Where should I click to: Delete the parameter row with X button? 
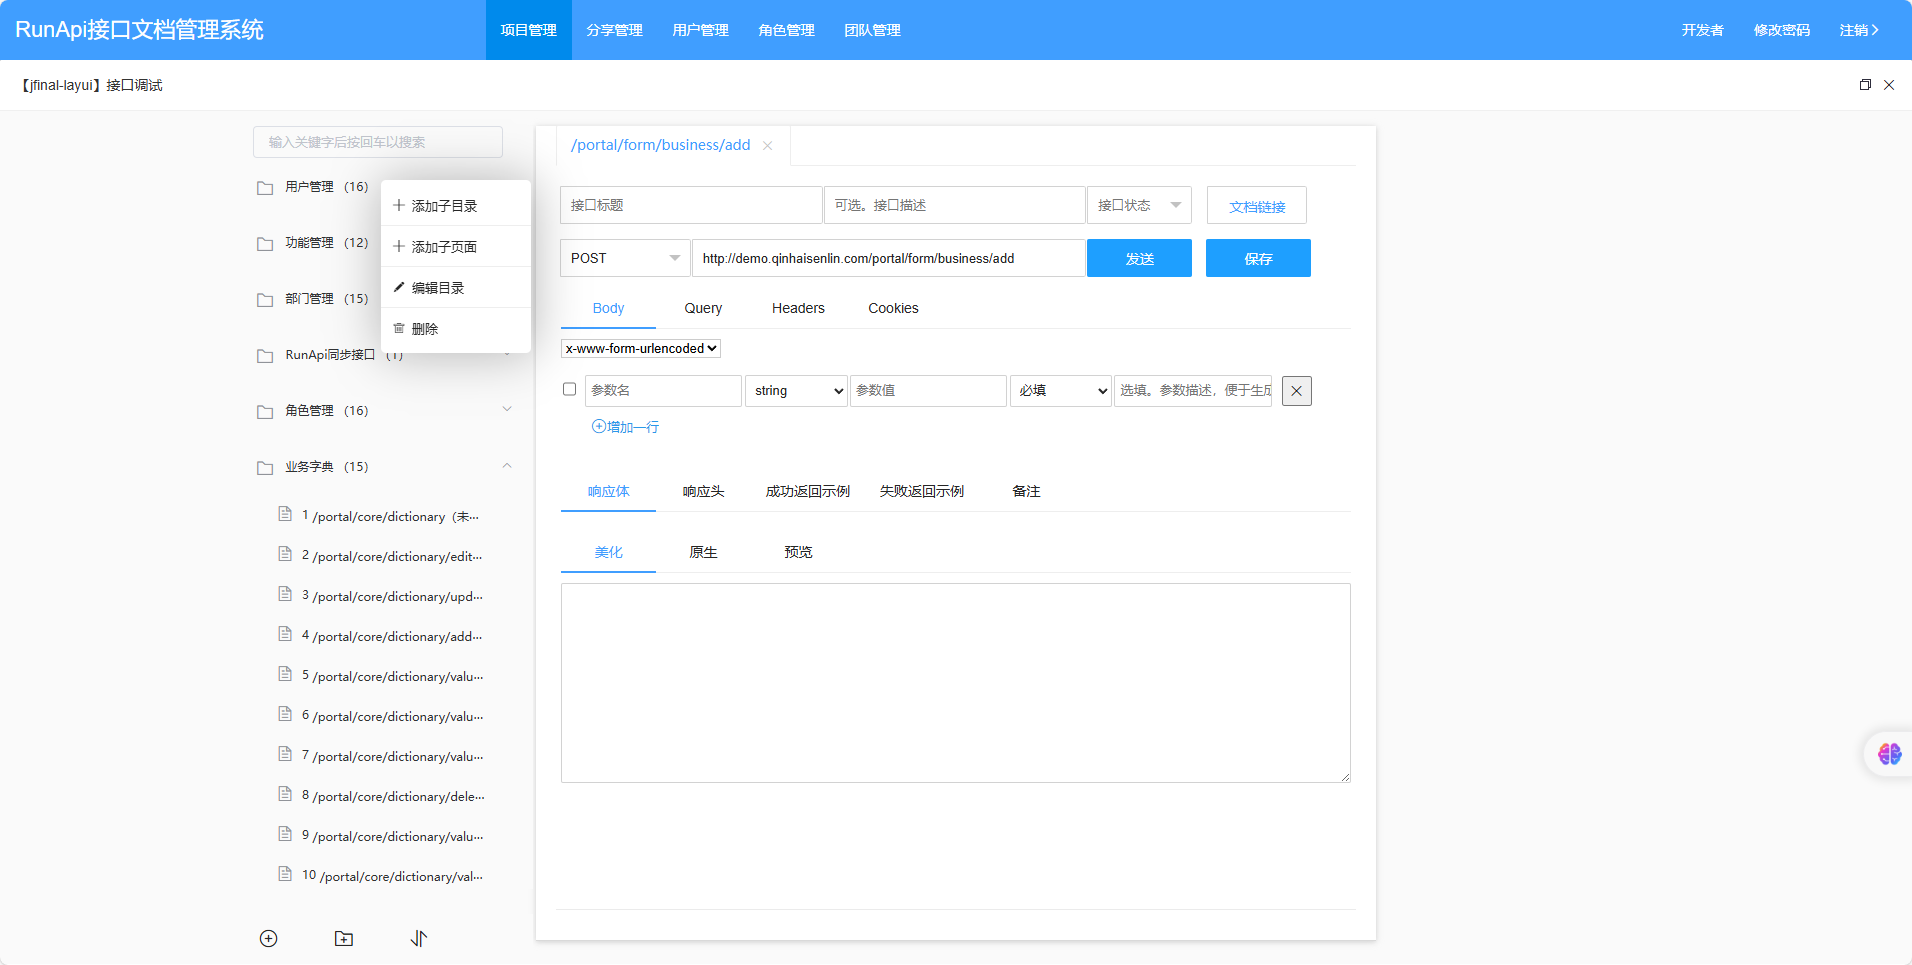pos(1297,391)
